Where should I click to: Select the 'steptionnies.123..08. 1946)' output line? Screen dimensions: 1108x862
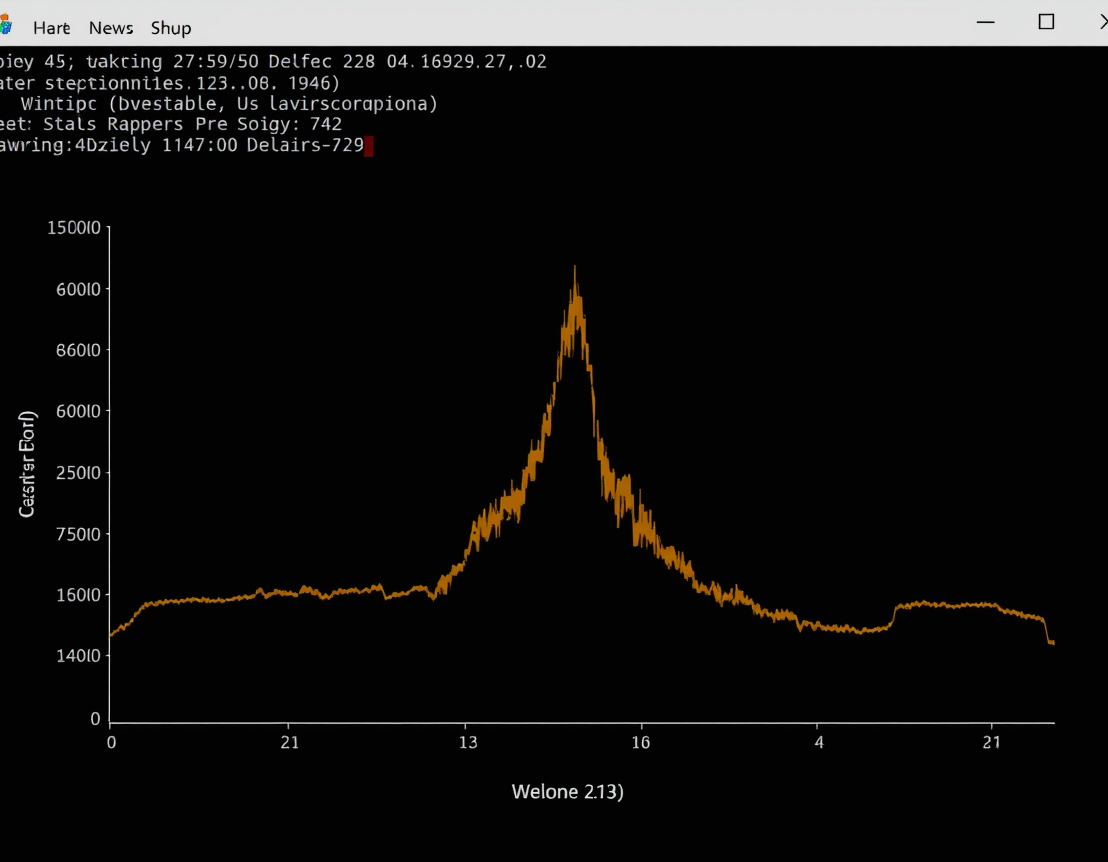170,83
